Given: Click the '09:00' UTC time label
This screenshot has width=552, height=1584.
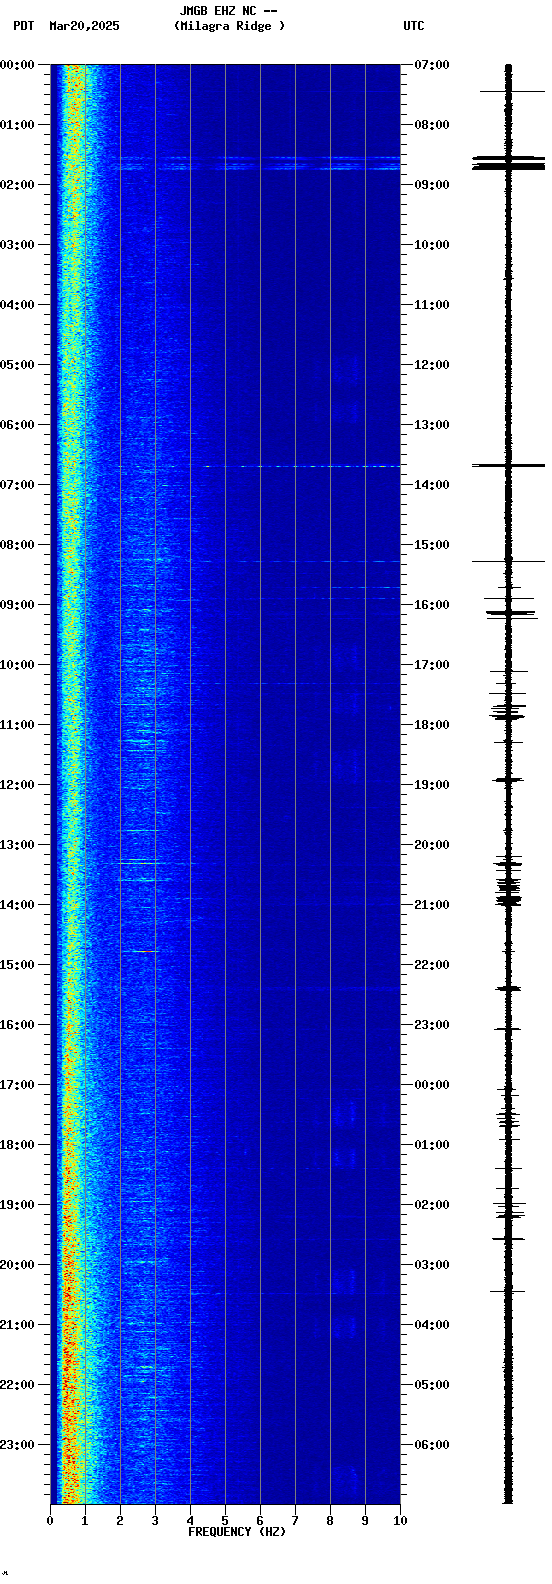Looking at the screenshot, I should click(432, 185).
